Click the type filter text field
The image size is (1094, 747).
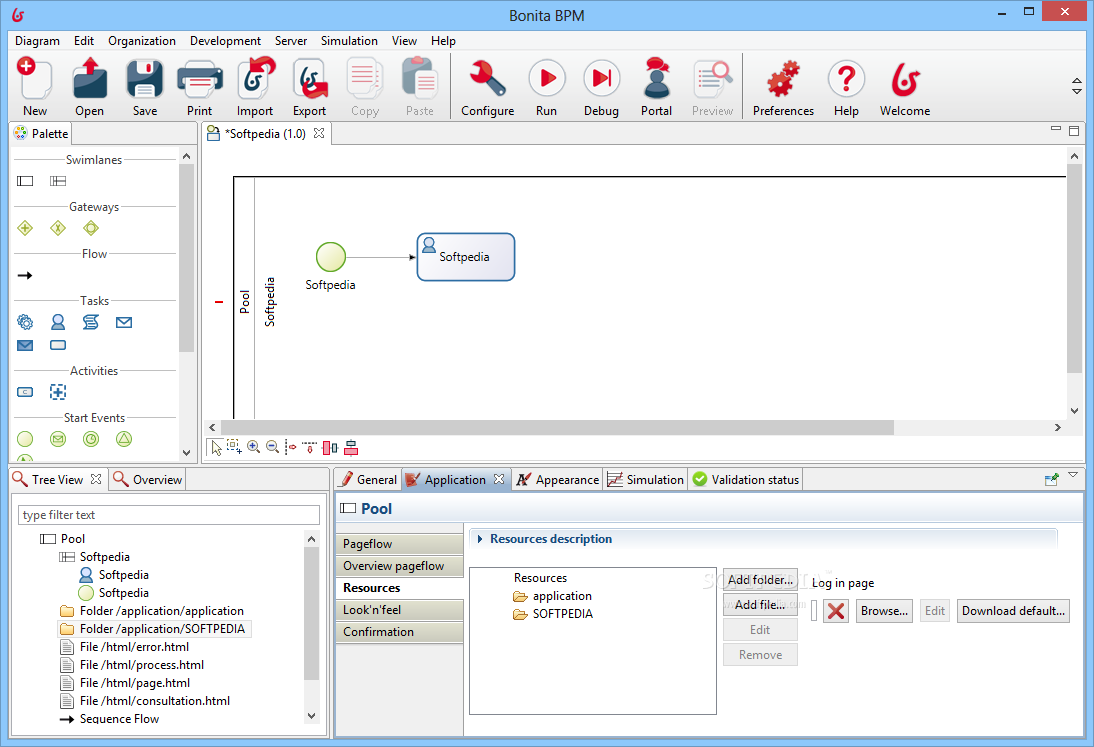(x=169, y=515)
